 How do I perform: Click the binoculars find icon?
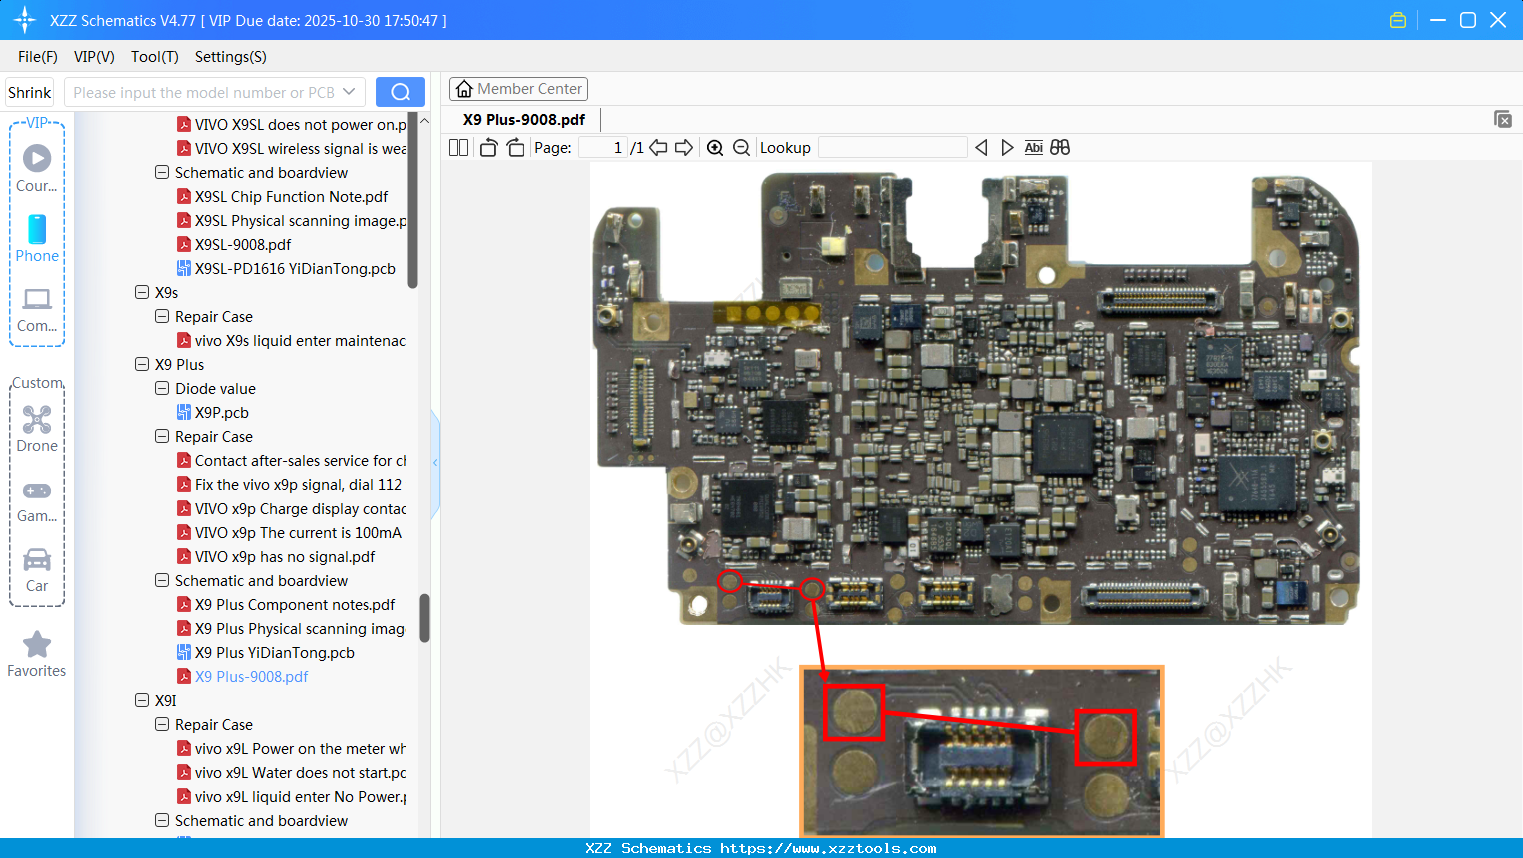click(1060, 148)
